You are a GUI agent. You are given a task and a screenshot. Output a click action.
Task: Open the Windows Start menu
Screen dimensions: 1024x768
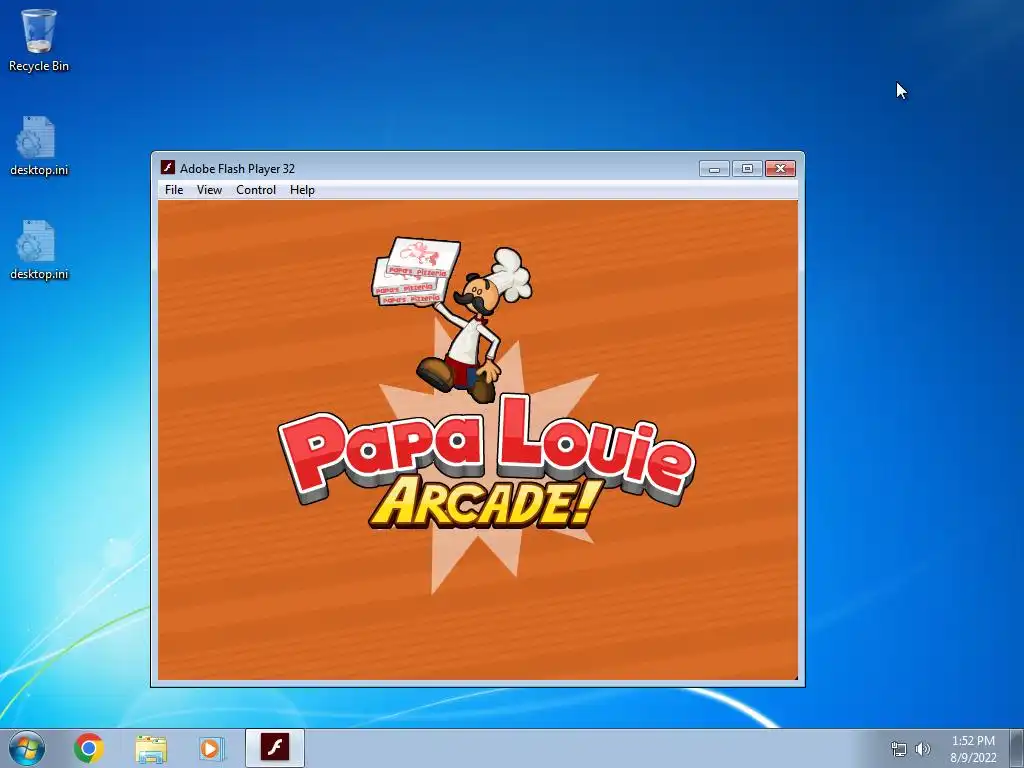27,748
